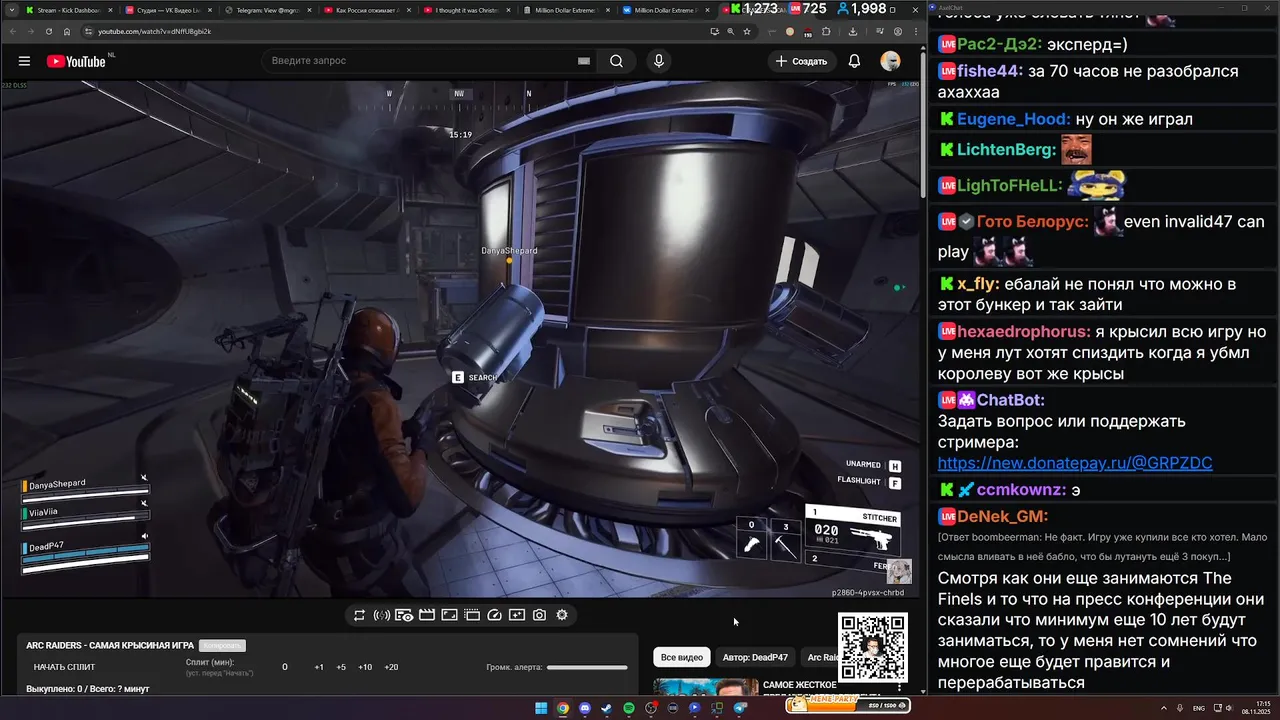The image size is (1280, 720).
Task: Open Discord from the taskbar
Action: click(x=585, y=708)
